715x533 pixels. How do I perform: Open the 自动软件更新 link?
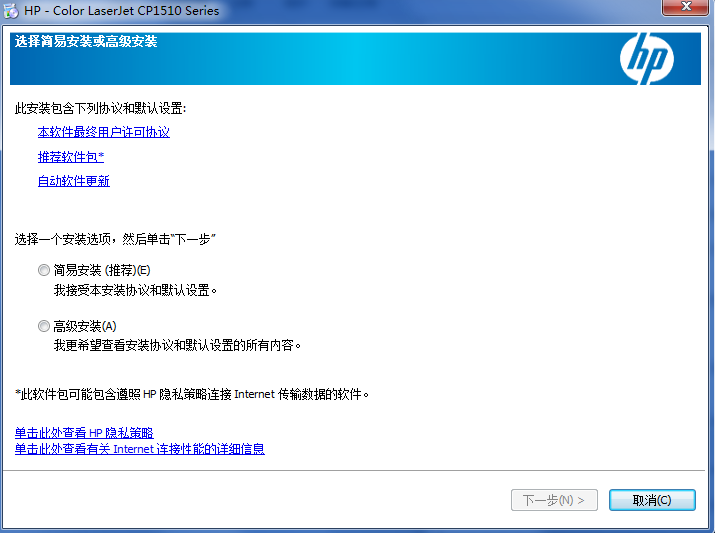(73, 181)
